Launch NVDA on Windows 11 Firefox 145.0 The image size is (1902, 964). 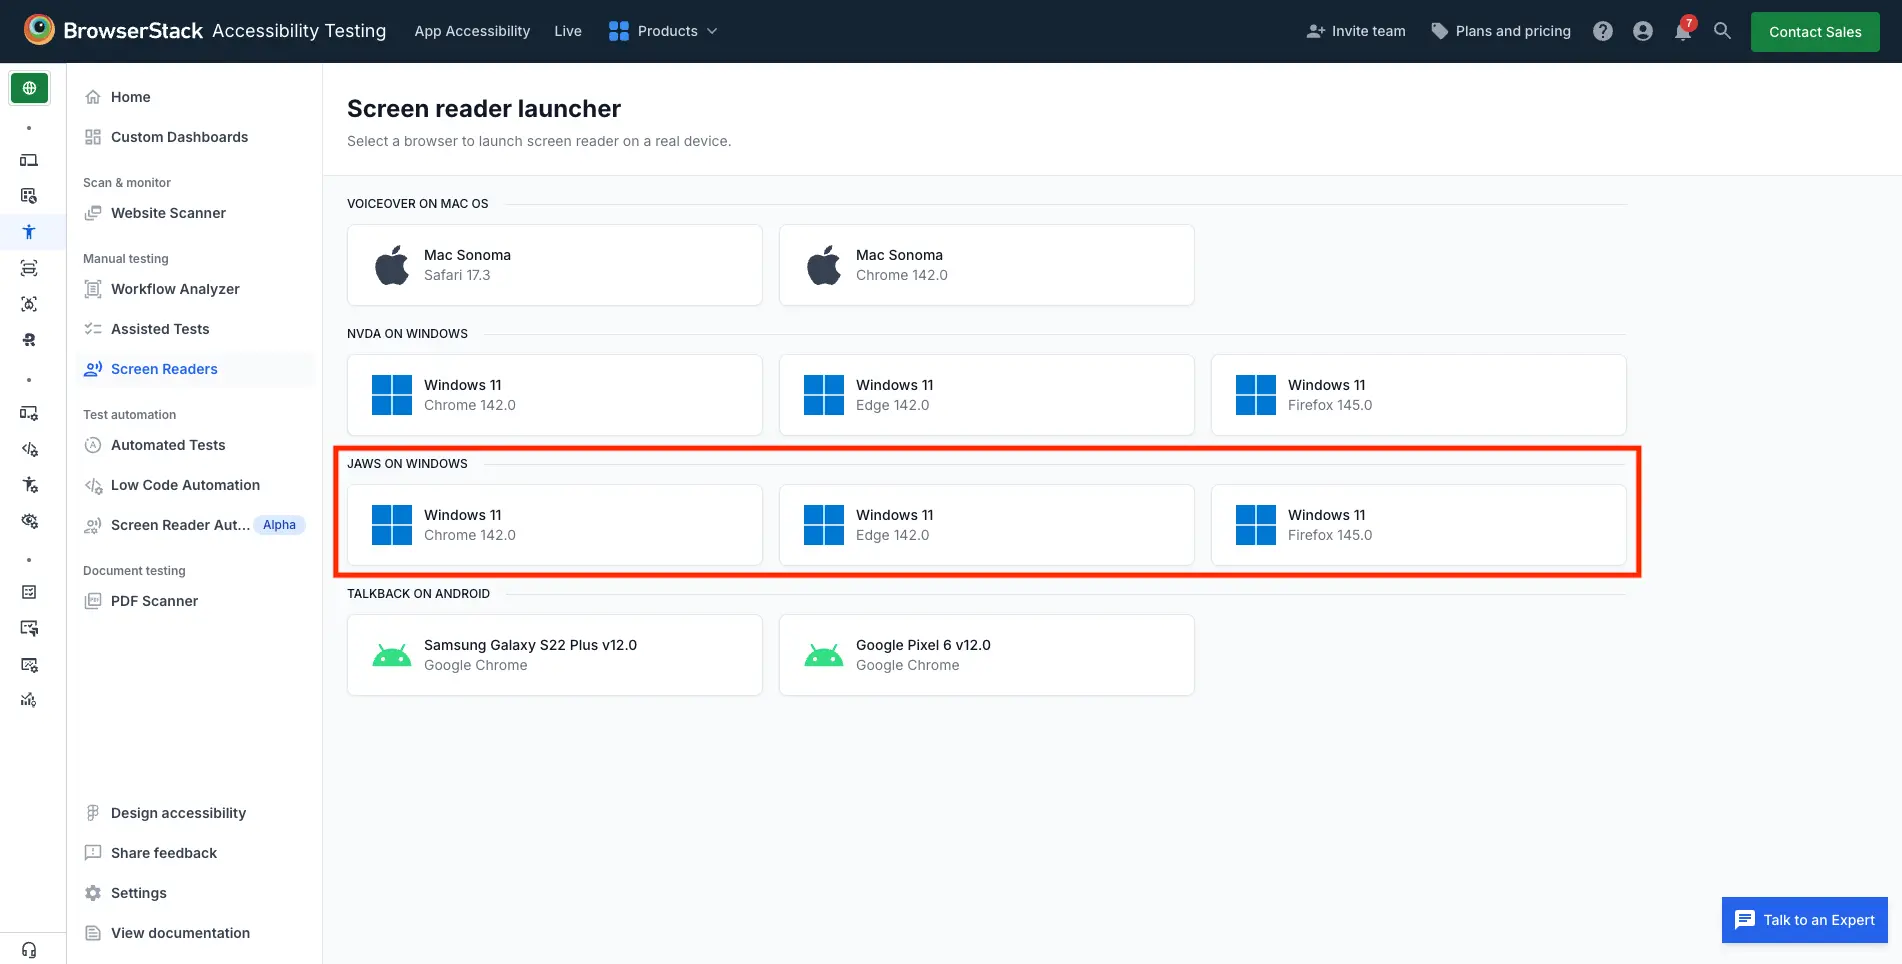coord(1418,395)
